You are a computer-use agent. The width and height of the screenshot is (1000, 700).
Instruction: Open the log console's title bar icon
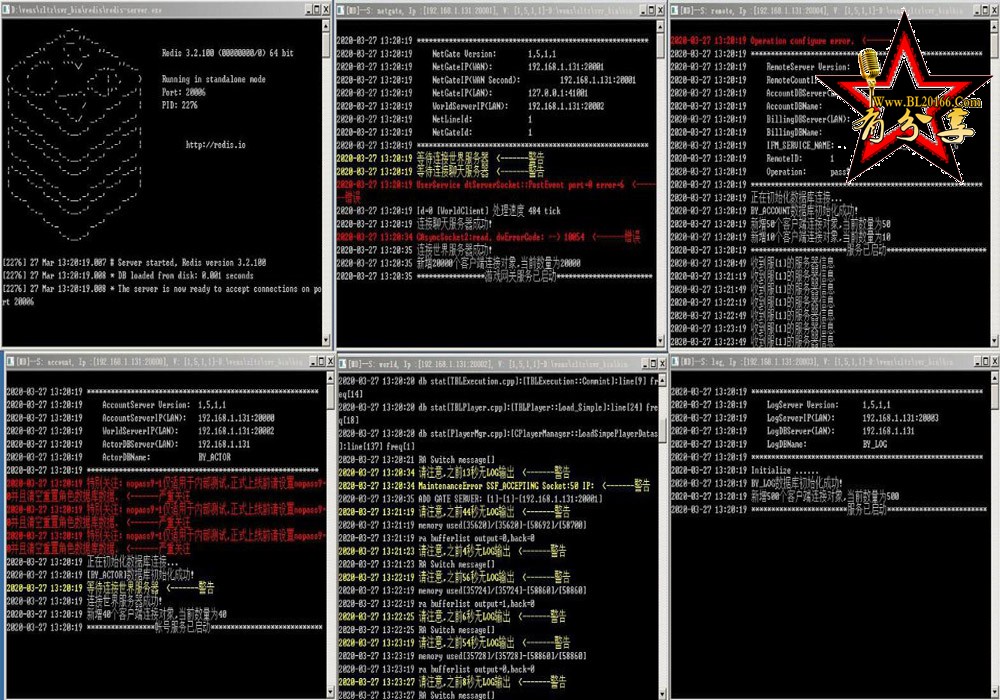[x=676, y=361]
